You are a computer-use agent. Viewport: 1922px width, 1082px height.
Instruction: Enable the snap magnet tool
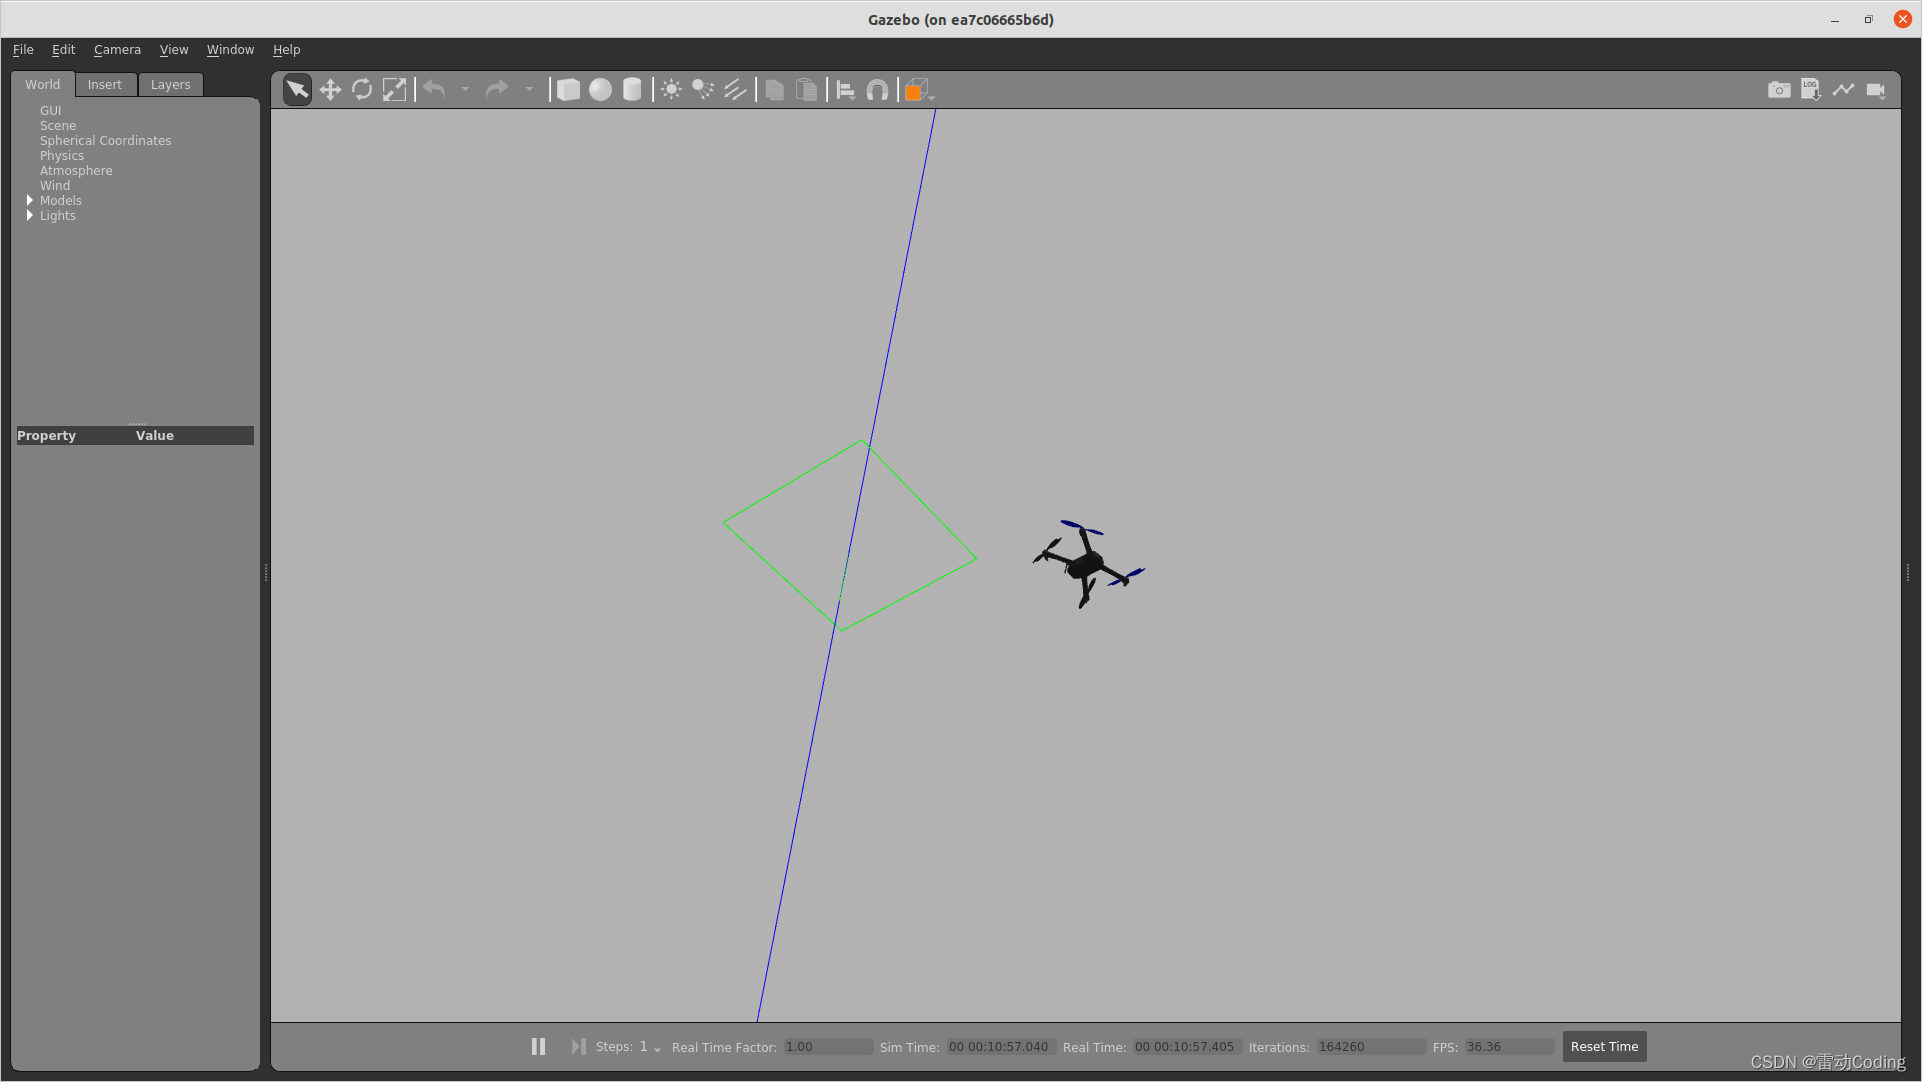click(x=877, y=90)
